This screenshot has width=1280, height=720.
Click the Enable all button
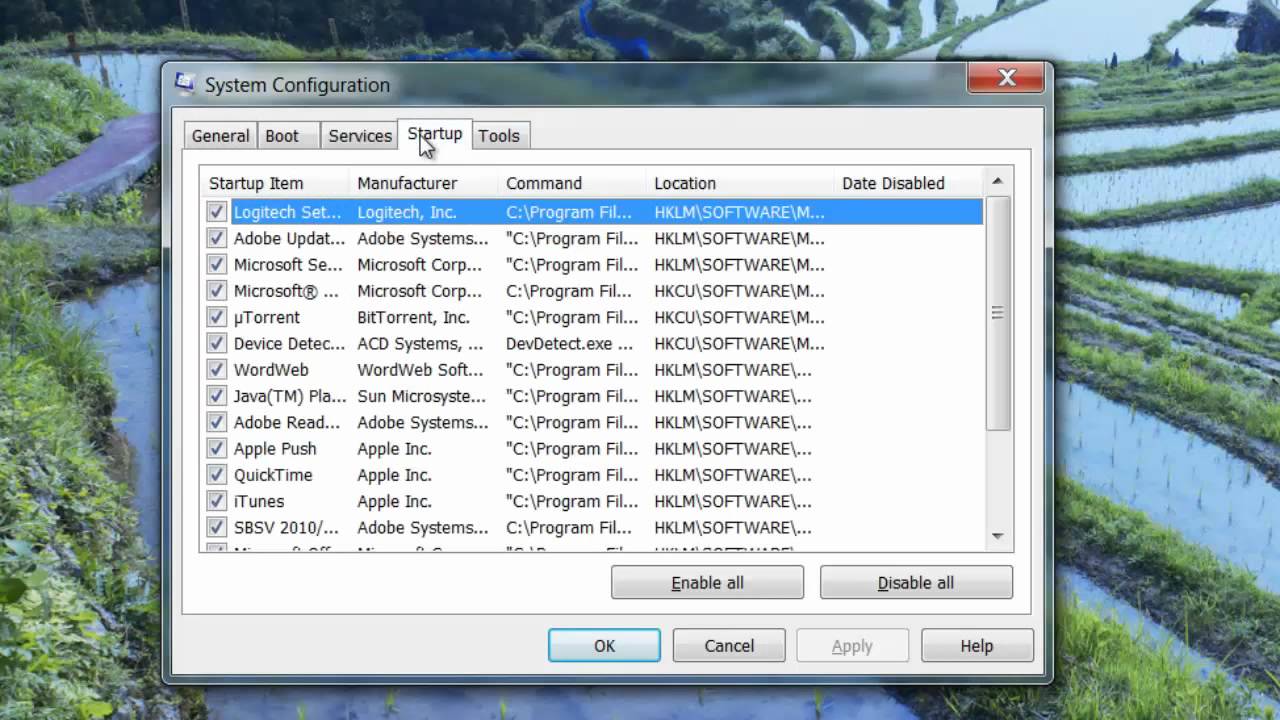point(707,583)
